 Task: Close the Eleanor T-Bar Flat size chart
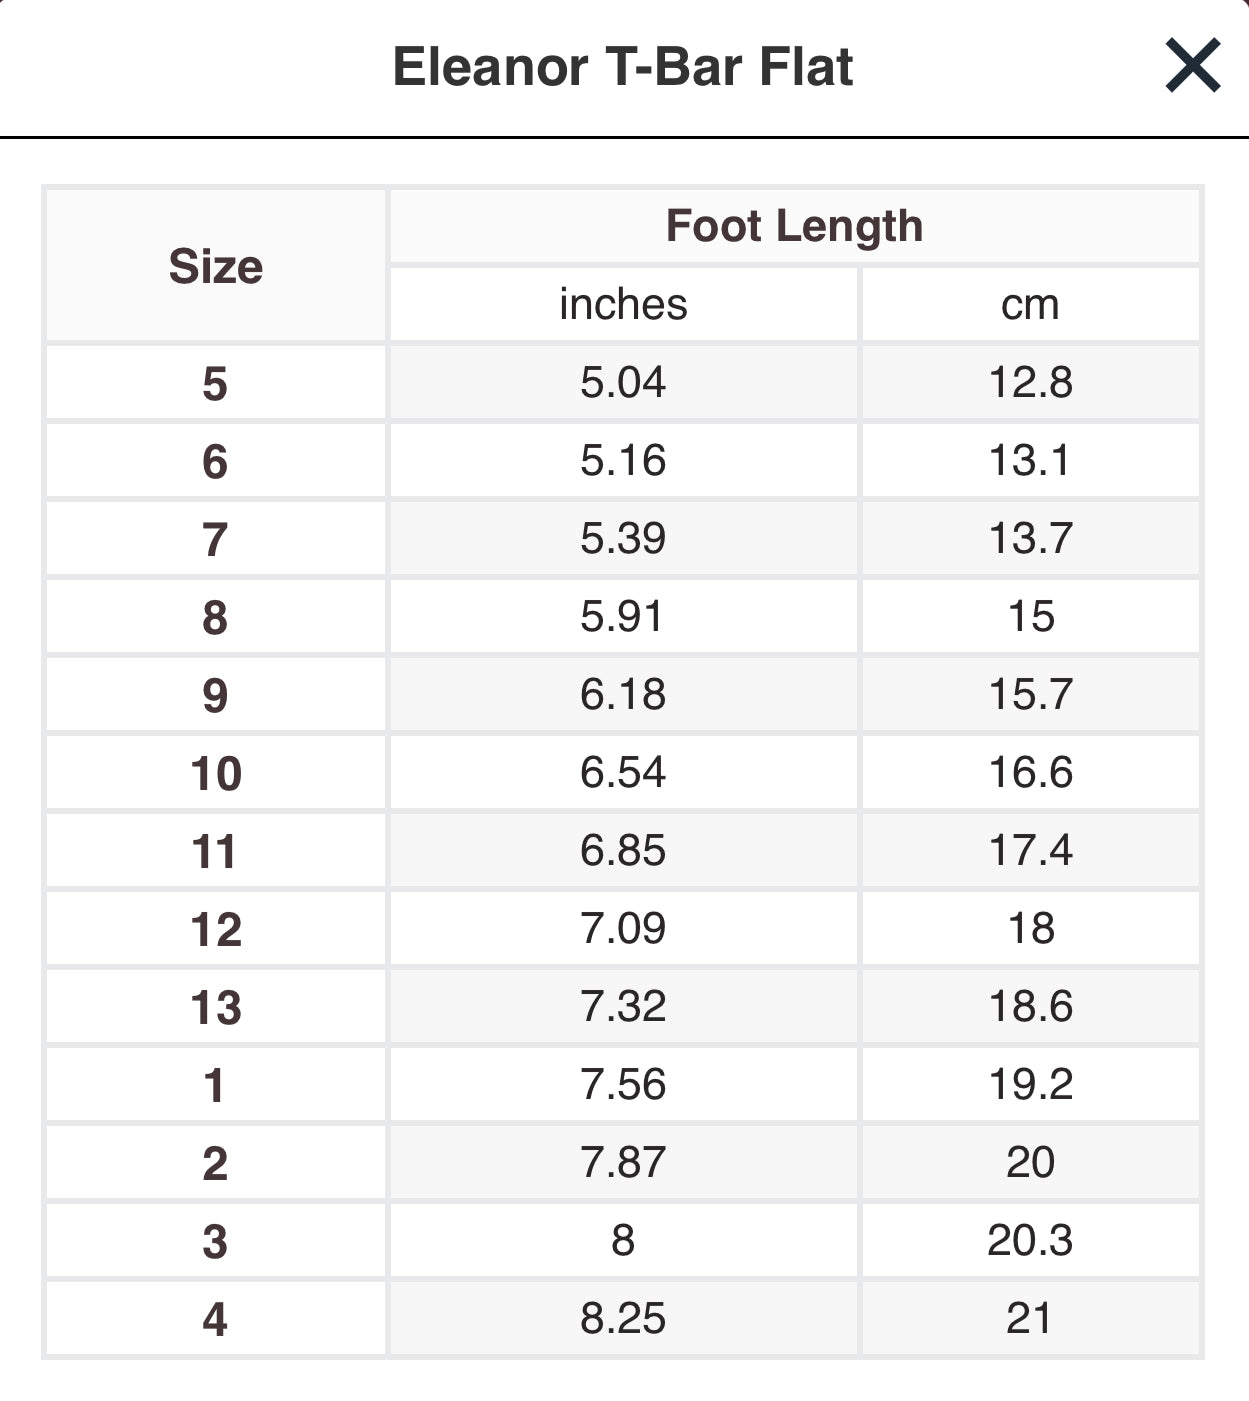click(x=1192, y=66)
